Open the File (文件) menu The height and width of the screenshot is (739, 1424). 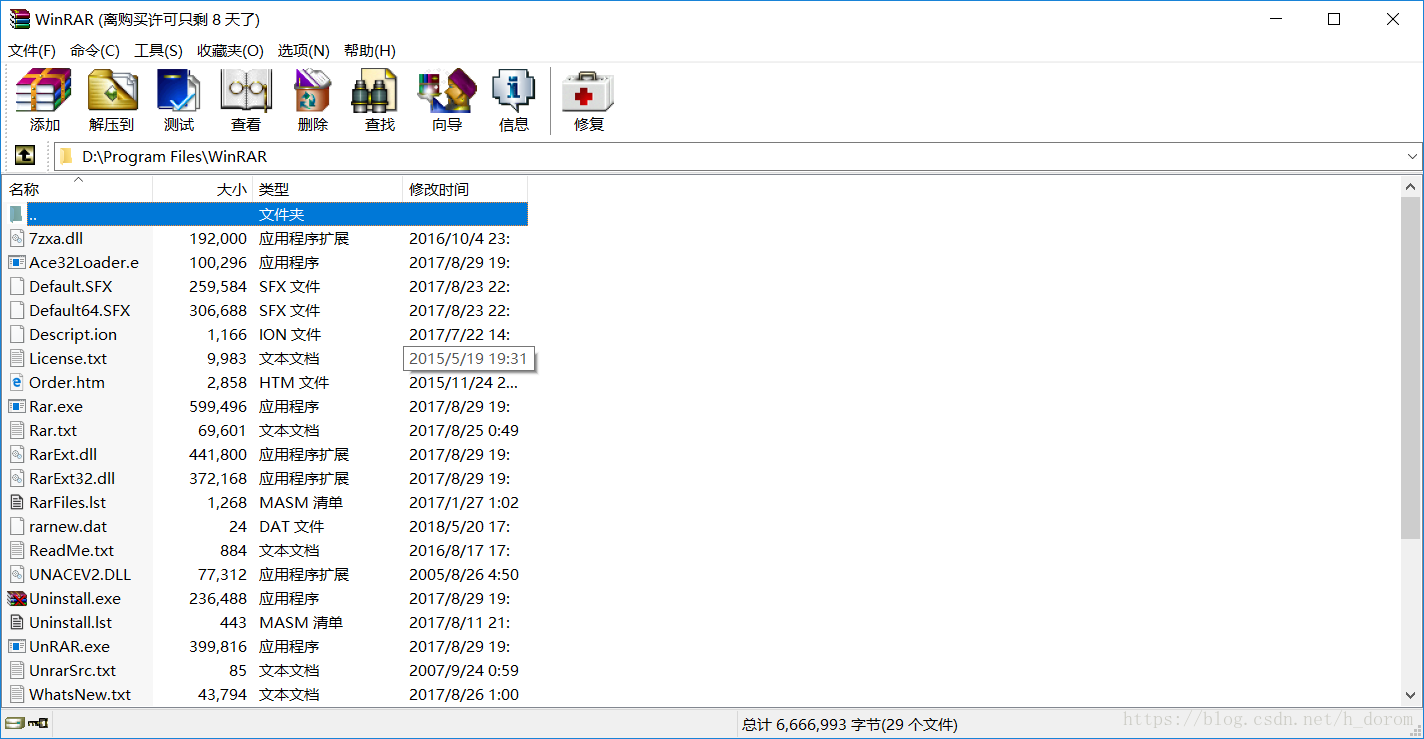[x=32, y=51]
